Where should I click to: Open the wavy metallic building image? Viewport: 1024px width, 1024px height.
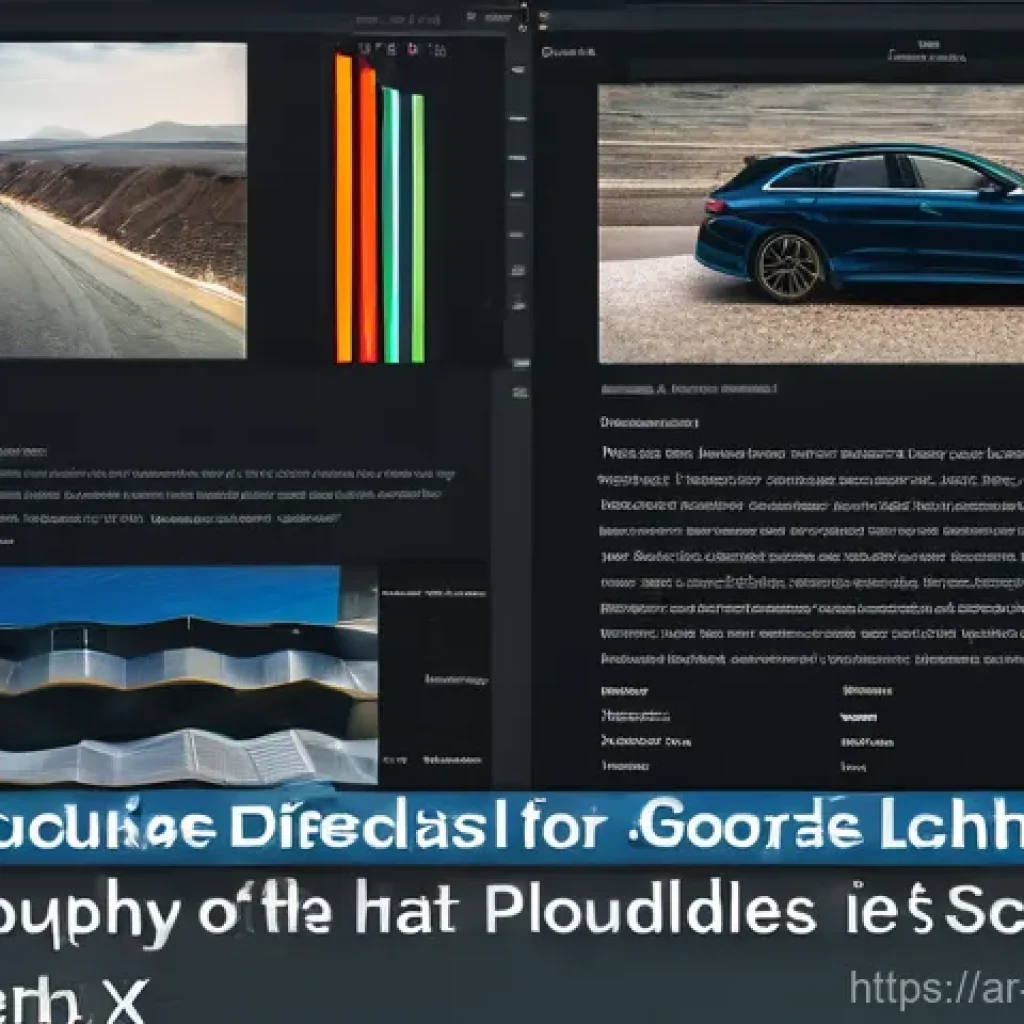point(188,675)
